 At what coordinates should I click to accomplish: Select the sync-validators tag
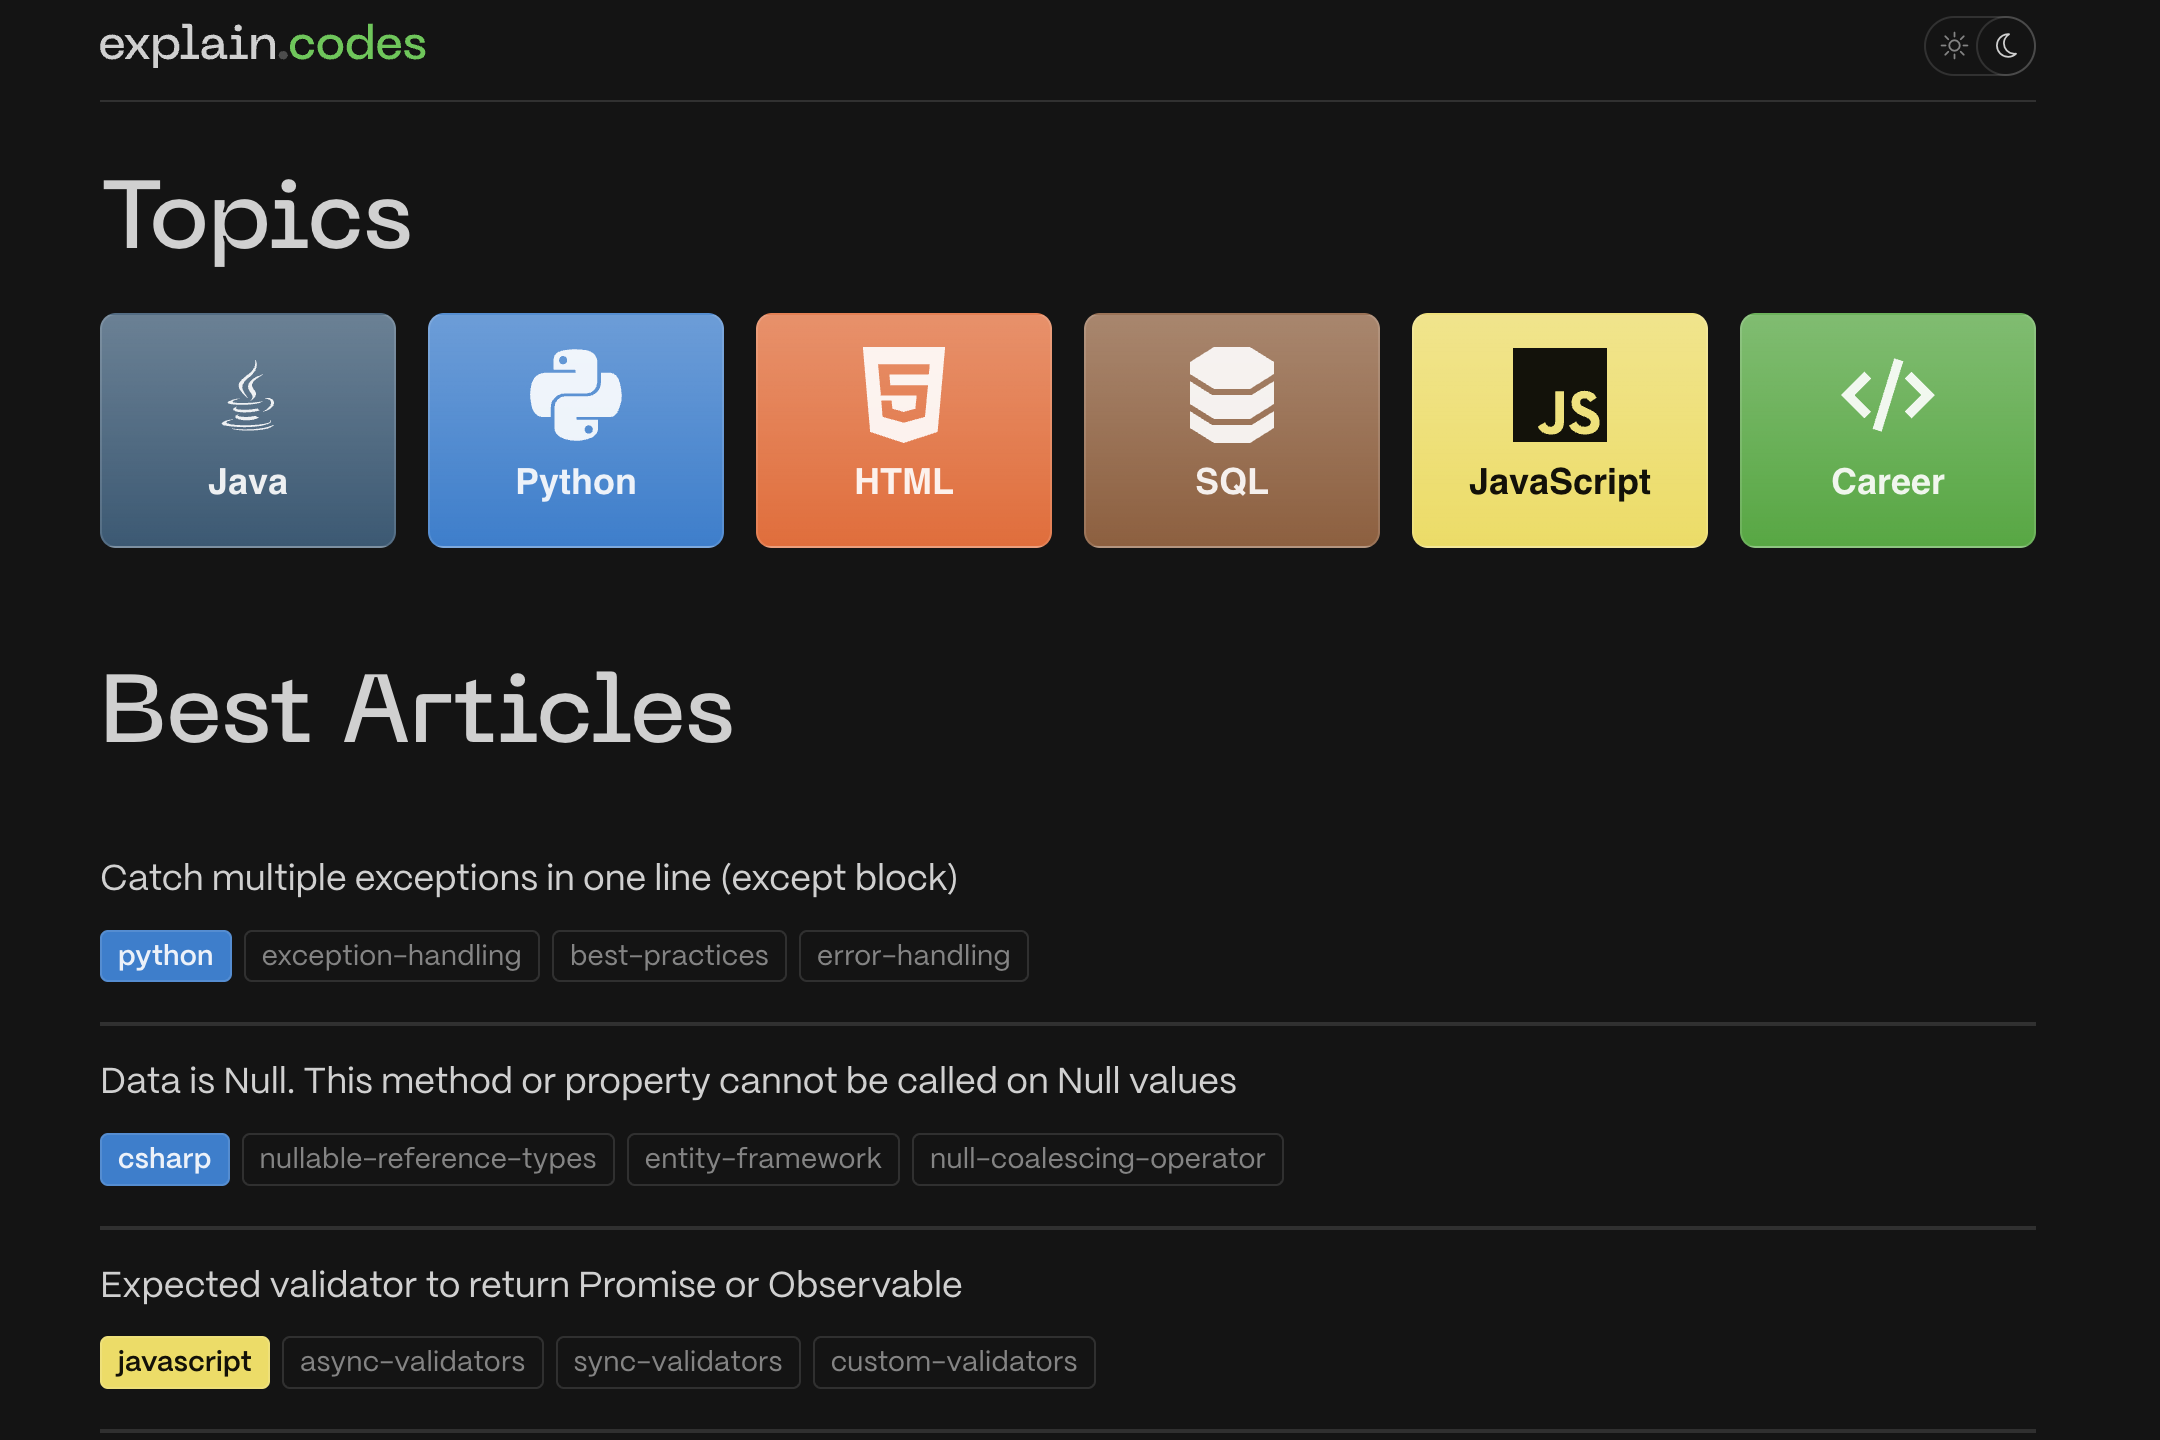(678, 1362)
